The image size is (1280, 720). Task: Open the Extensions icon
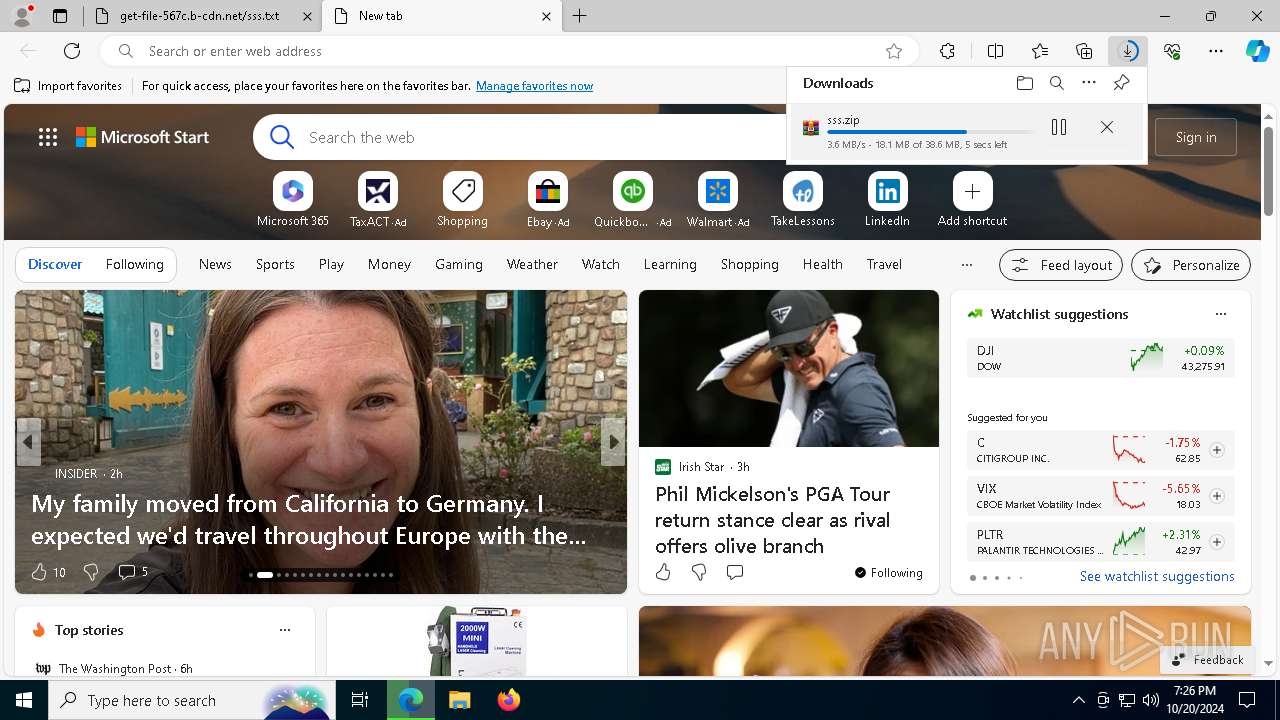(948, 51)
